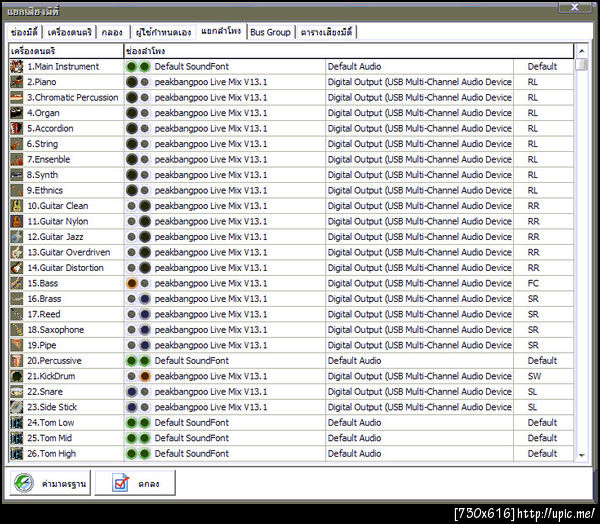Toggle left speaker dot for Side Stick

pos(132,408)
